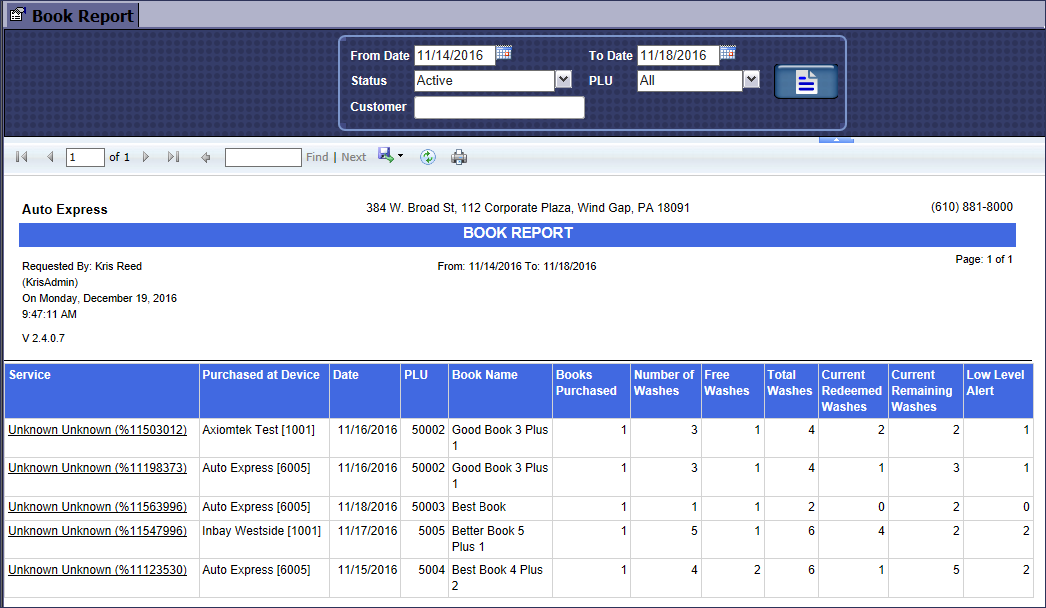The height and width of the screenshot is (608, 1046).
Task: Click the View Report document button
Action: tap(806, 82)
